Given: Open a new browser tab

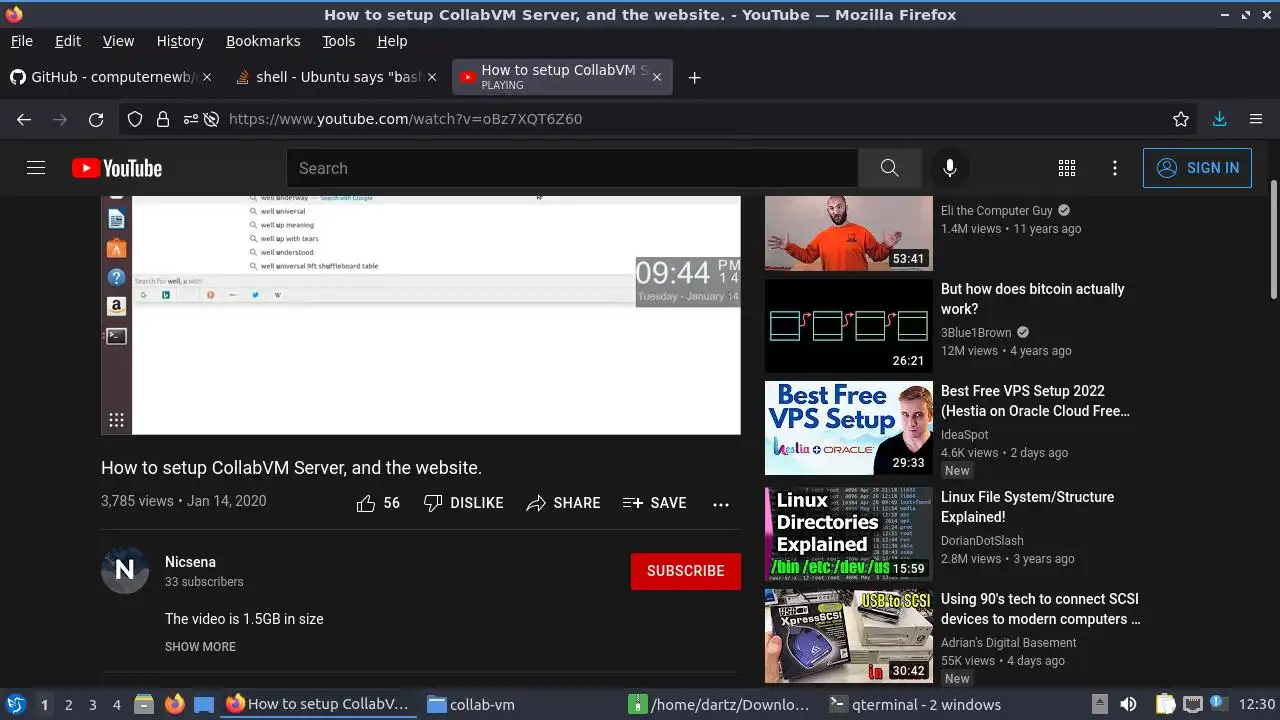Looking at the screenshot, I should pos(694,78).
